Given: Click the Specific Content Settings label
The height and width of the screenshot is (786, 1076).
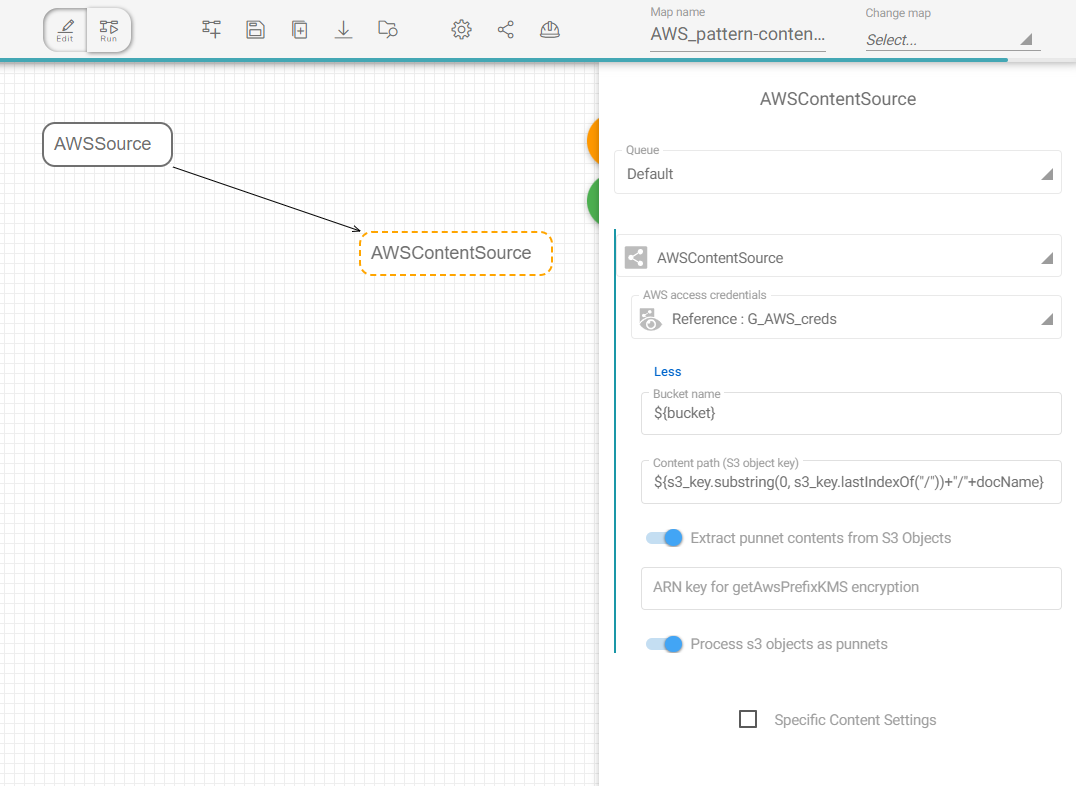Looking at the screenshot, I should [855, 720].
